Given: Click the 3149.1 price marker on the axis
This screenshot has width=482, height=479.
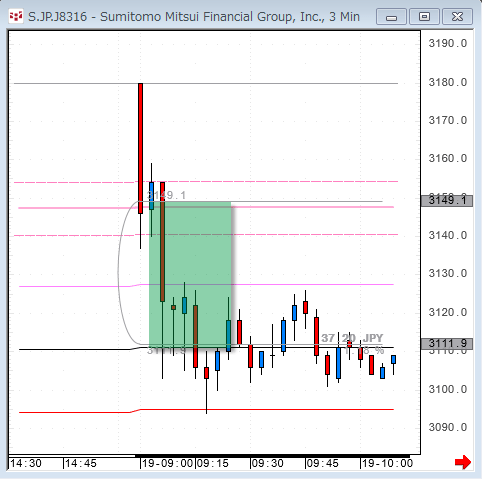Looking at the screenshot, I should pos(447,201).
